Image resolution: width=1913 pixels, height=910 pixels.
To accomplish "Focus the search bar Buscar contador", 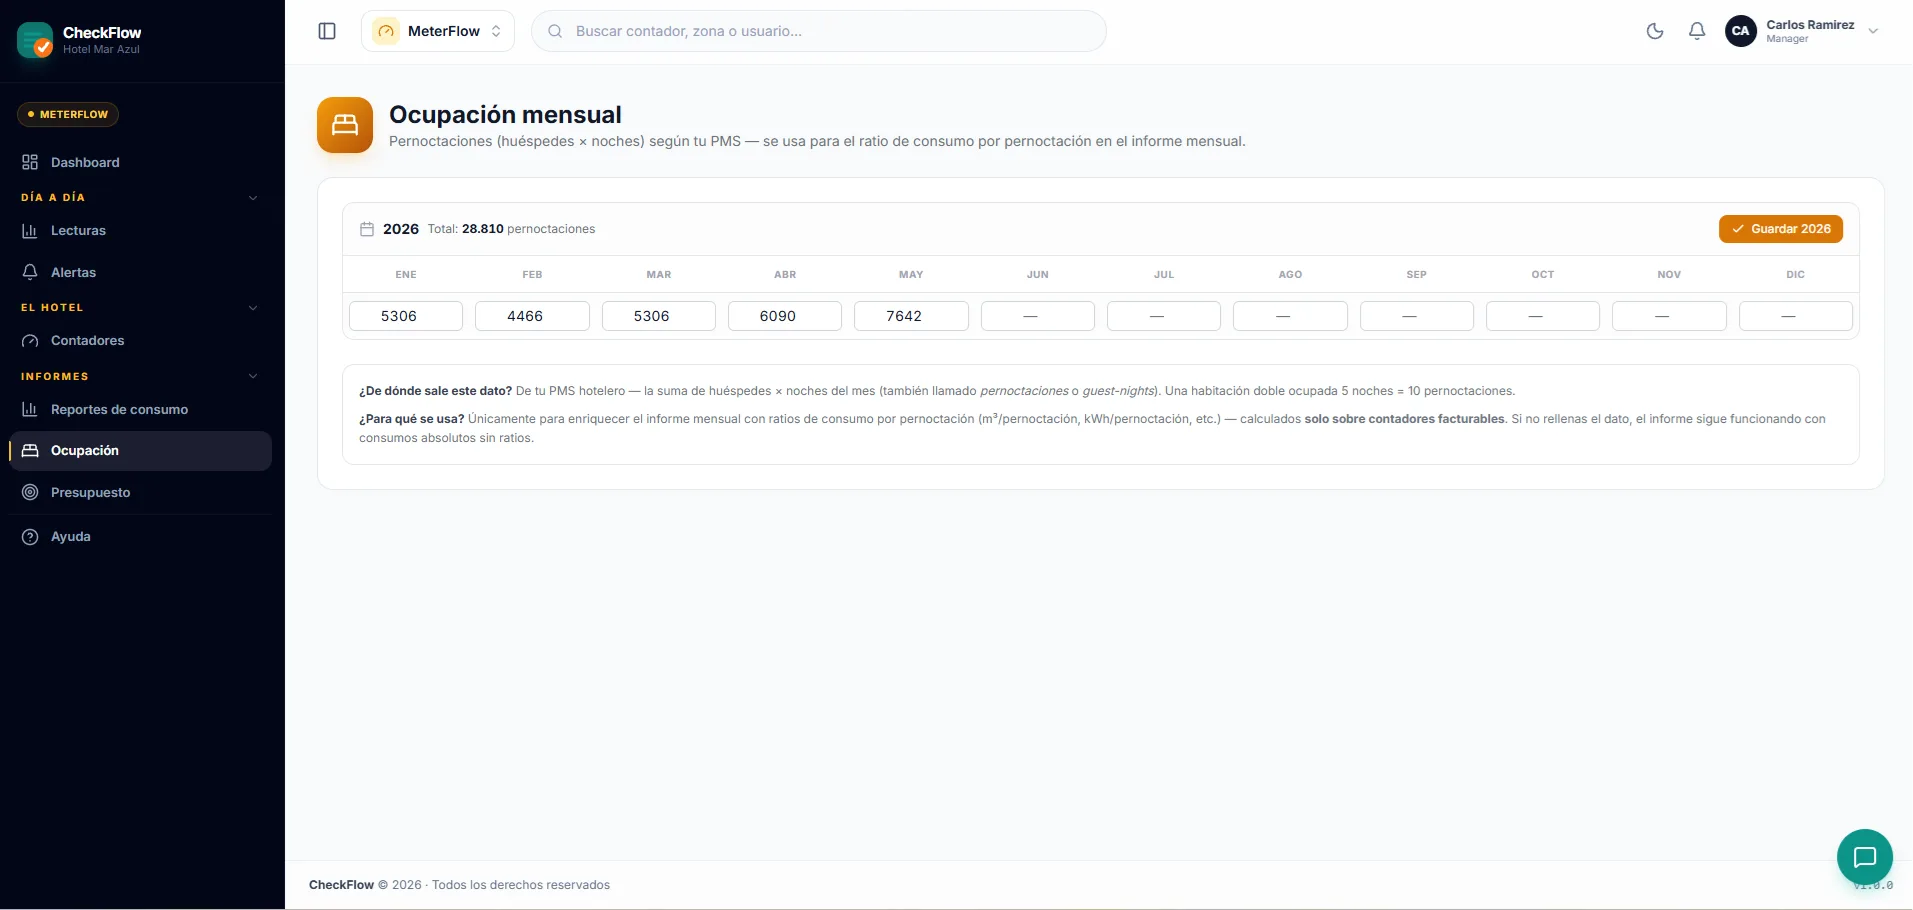I will 819,31.
